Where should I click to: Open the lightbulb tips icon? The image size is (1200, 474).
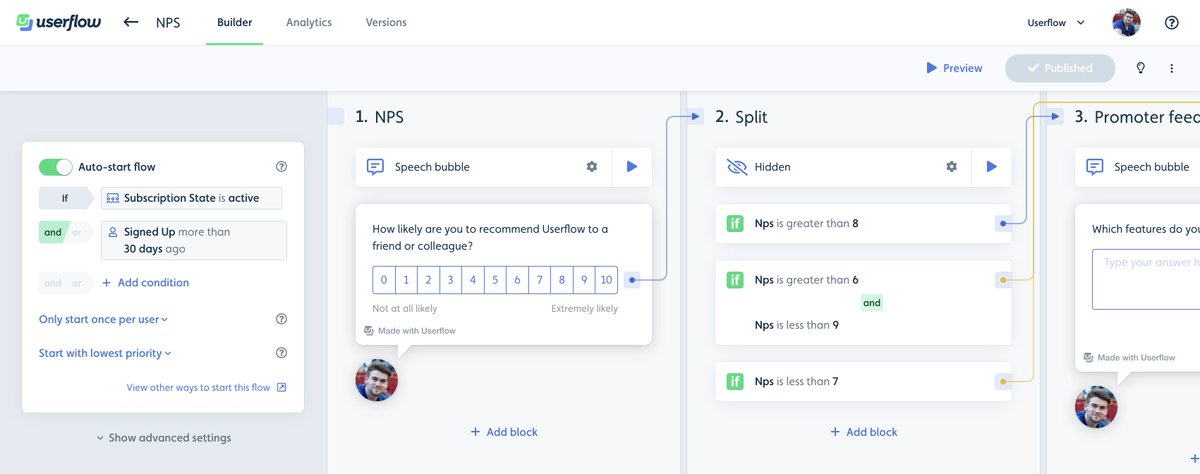[x=1140, y=68]
